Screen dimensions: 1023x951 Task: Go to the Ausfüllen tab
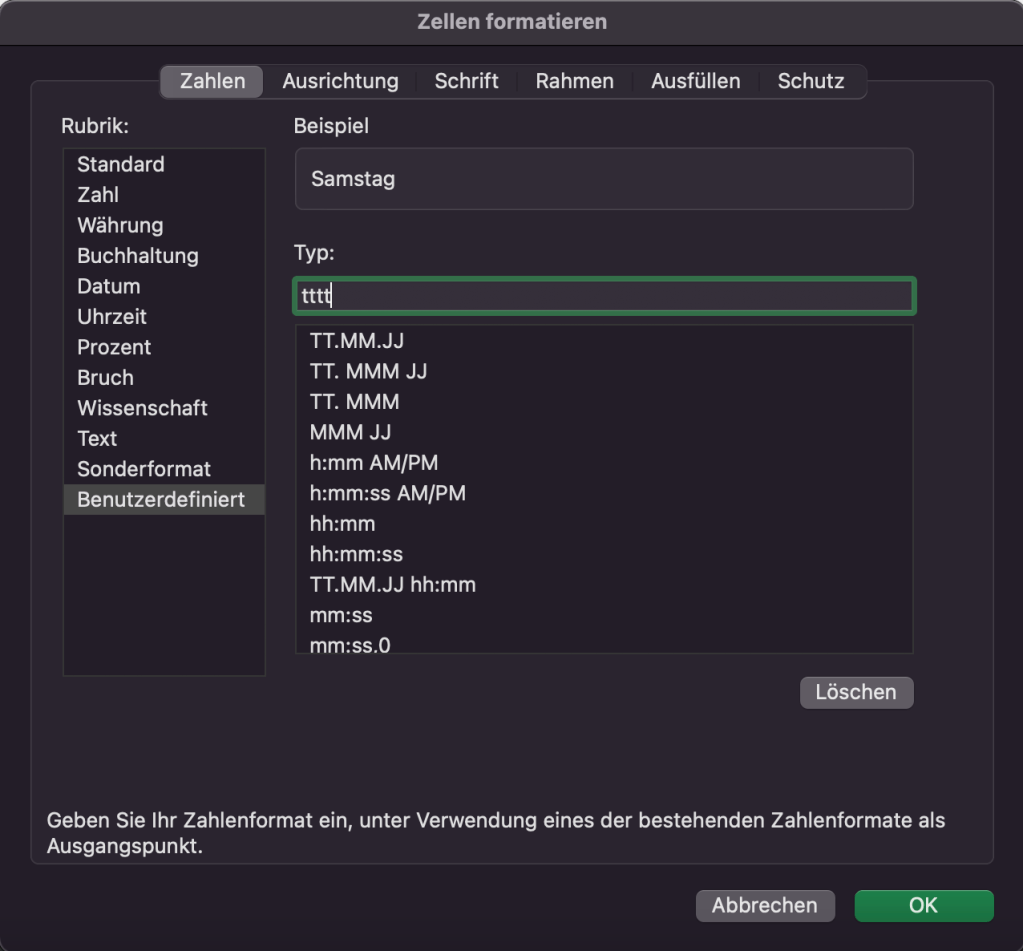pyautogui.click(x=695, y=82)
